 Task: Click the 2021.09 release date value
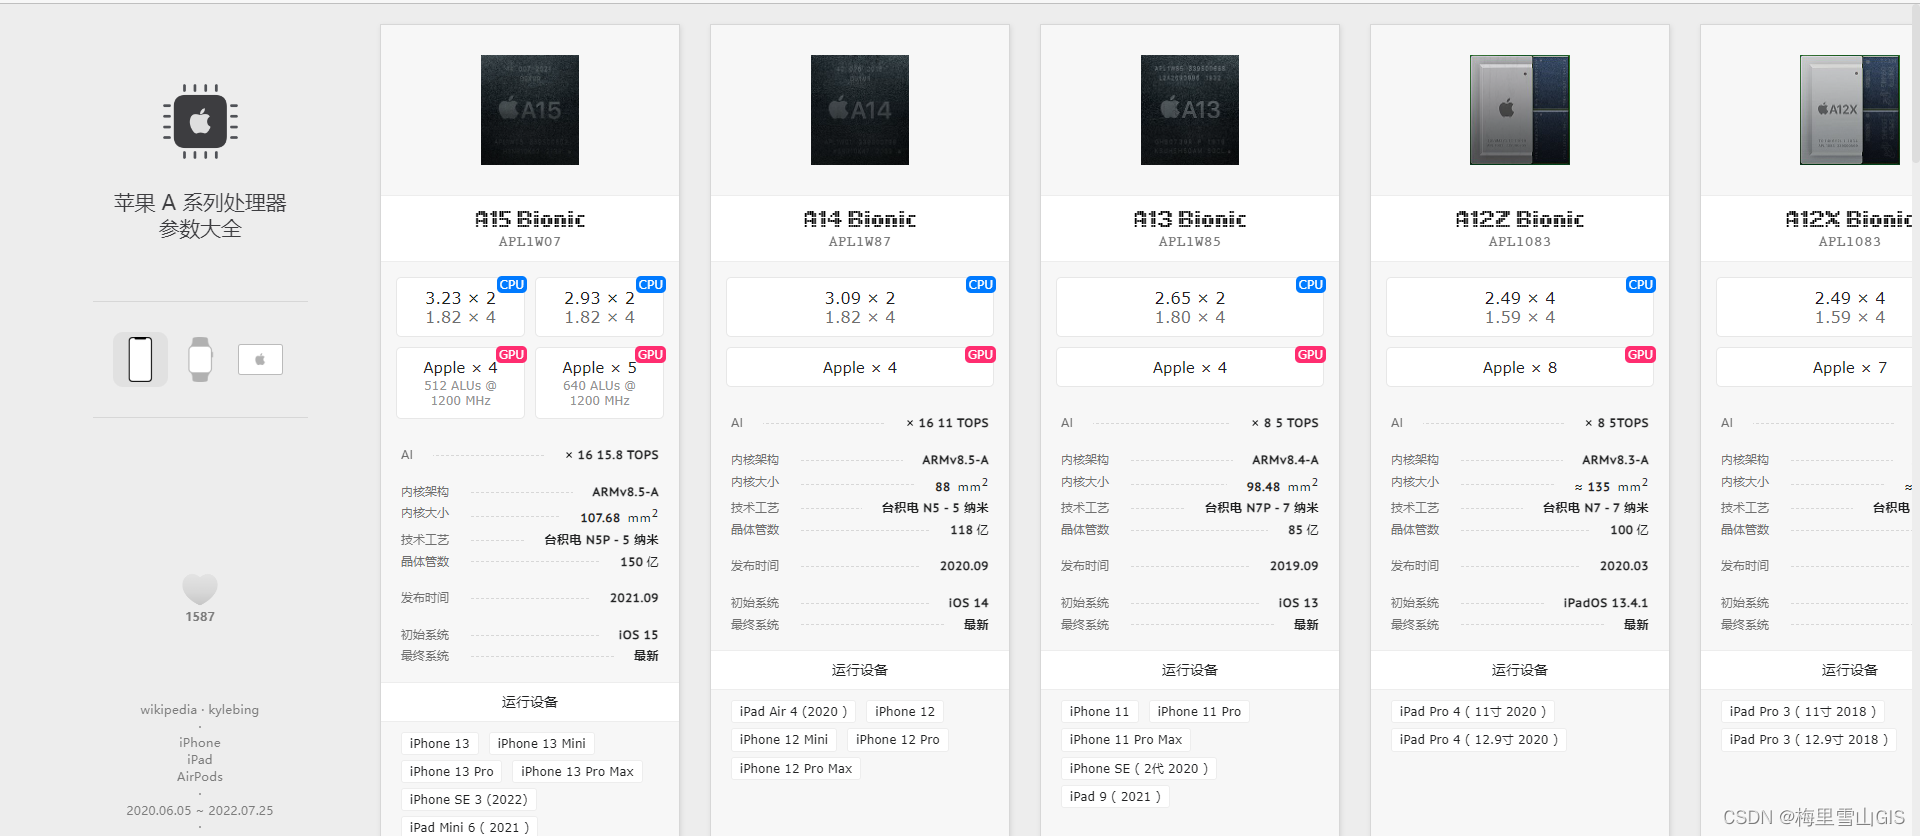point(634,598)
